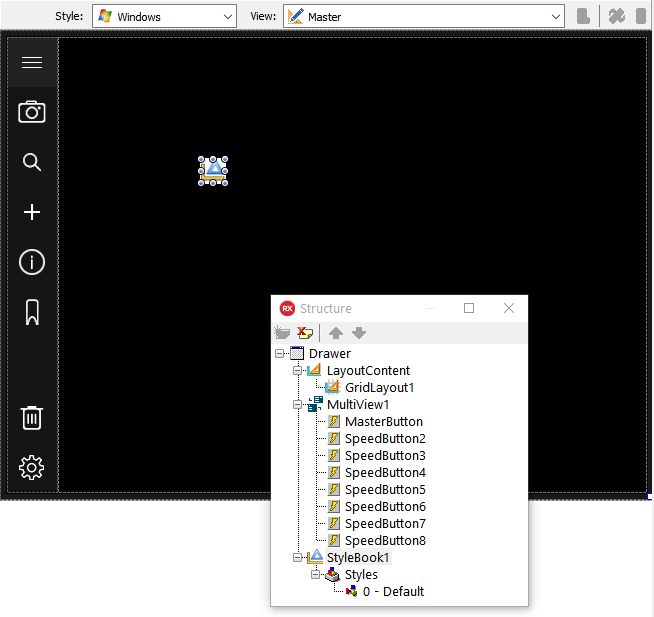
Task: Click the RX logo in Structure title bar
Action: click(287, 309)
